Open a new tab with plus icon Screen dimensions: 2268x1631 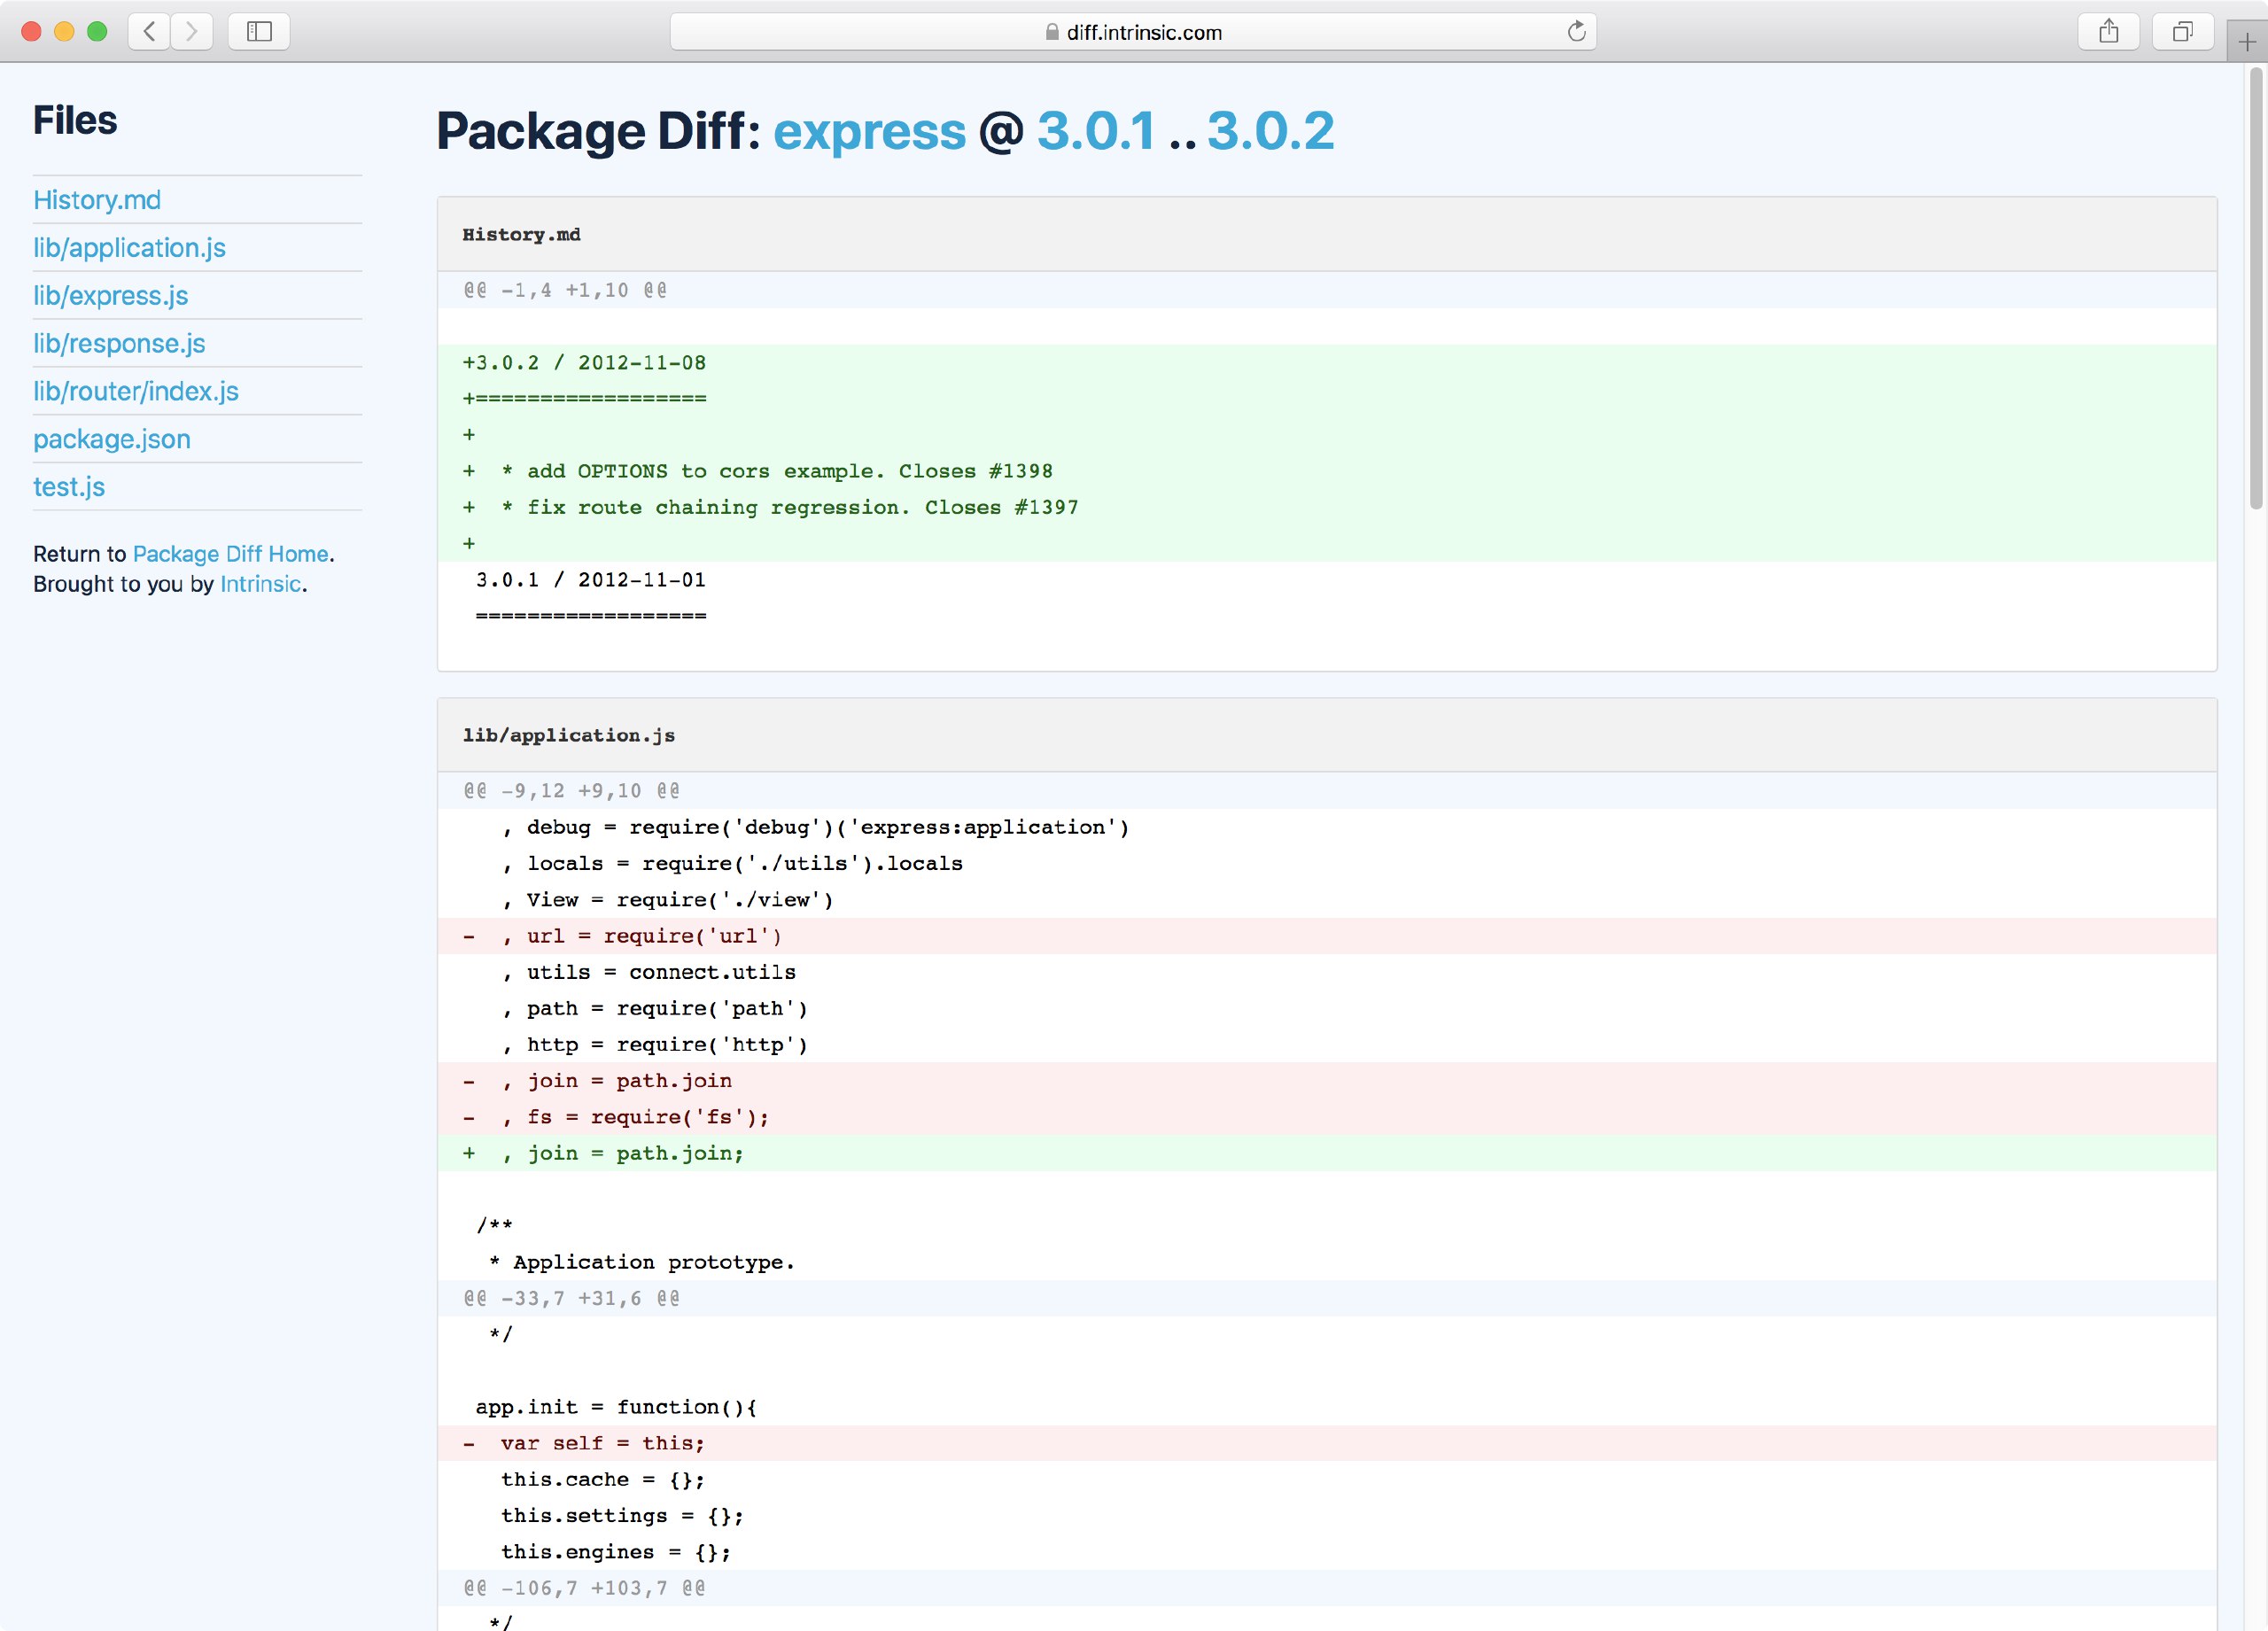[2246, 42]
